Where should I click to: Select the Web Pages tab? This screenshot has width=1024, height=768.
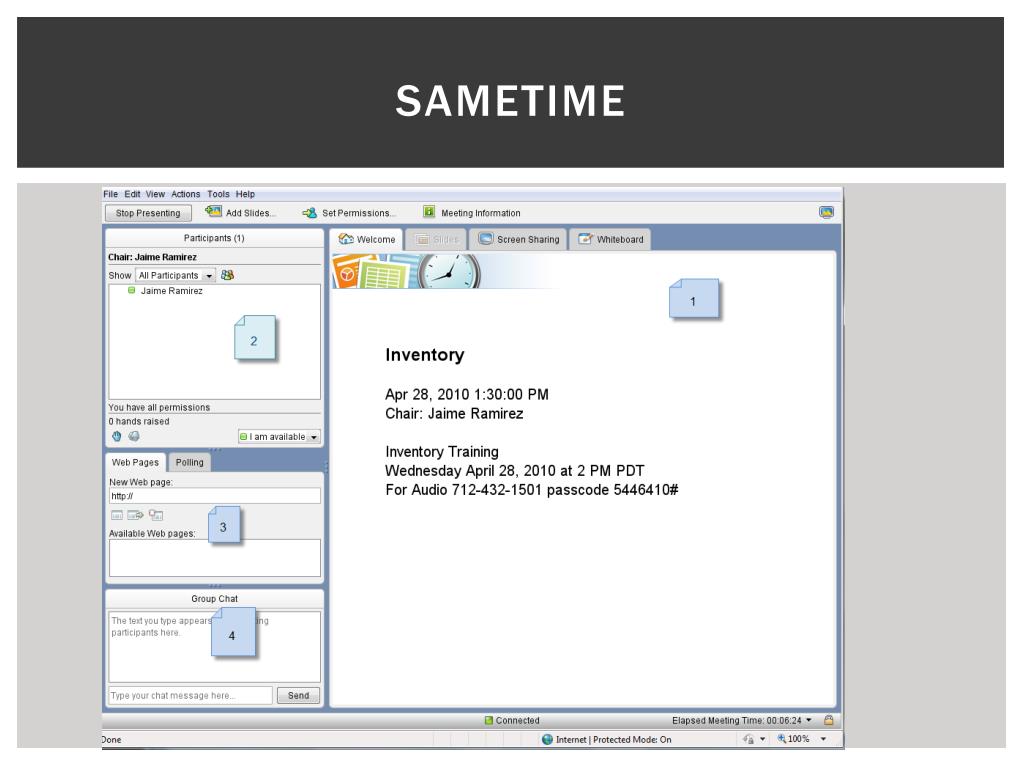[135, 462]
